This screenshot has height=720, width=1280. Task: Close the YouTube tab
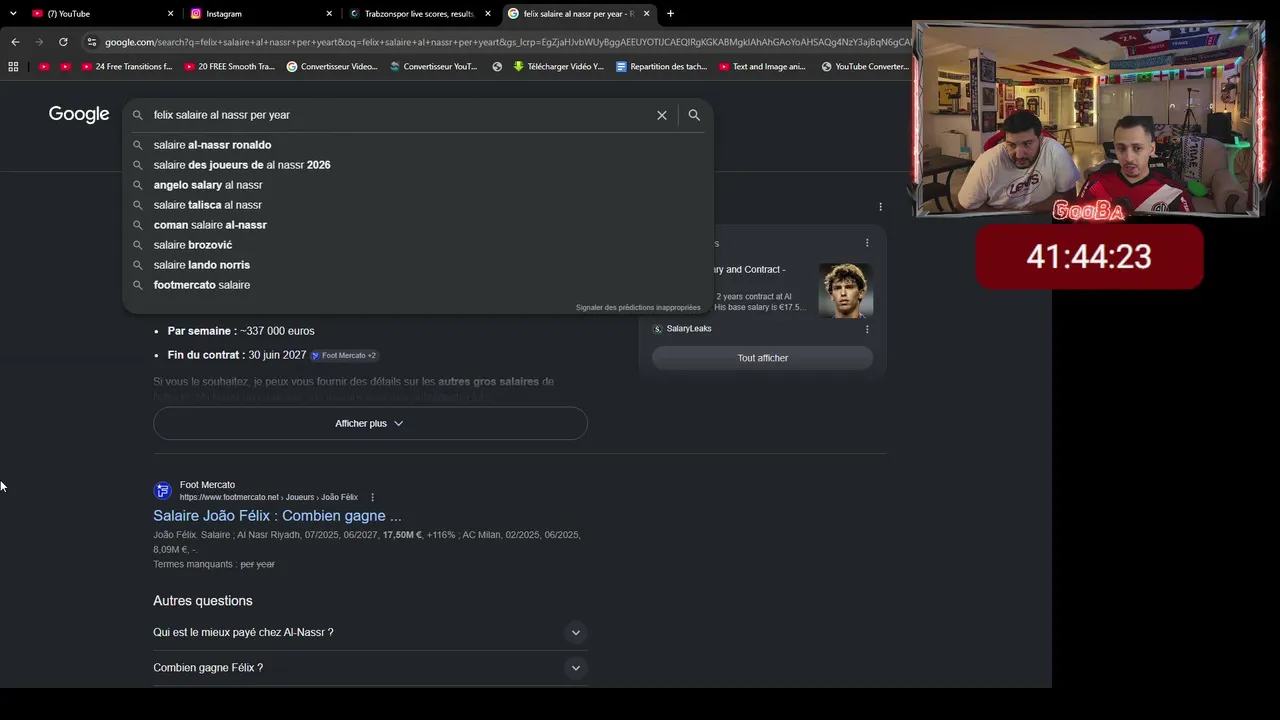tap(170, 14)
